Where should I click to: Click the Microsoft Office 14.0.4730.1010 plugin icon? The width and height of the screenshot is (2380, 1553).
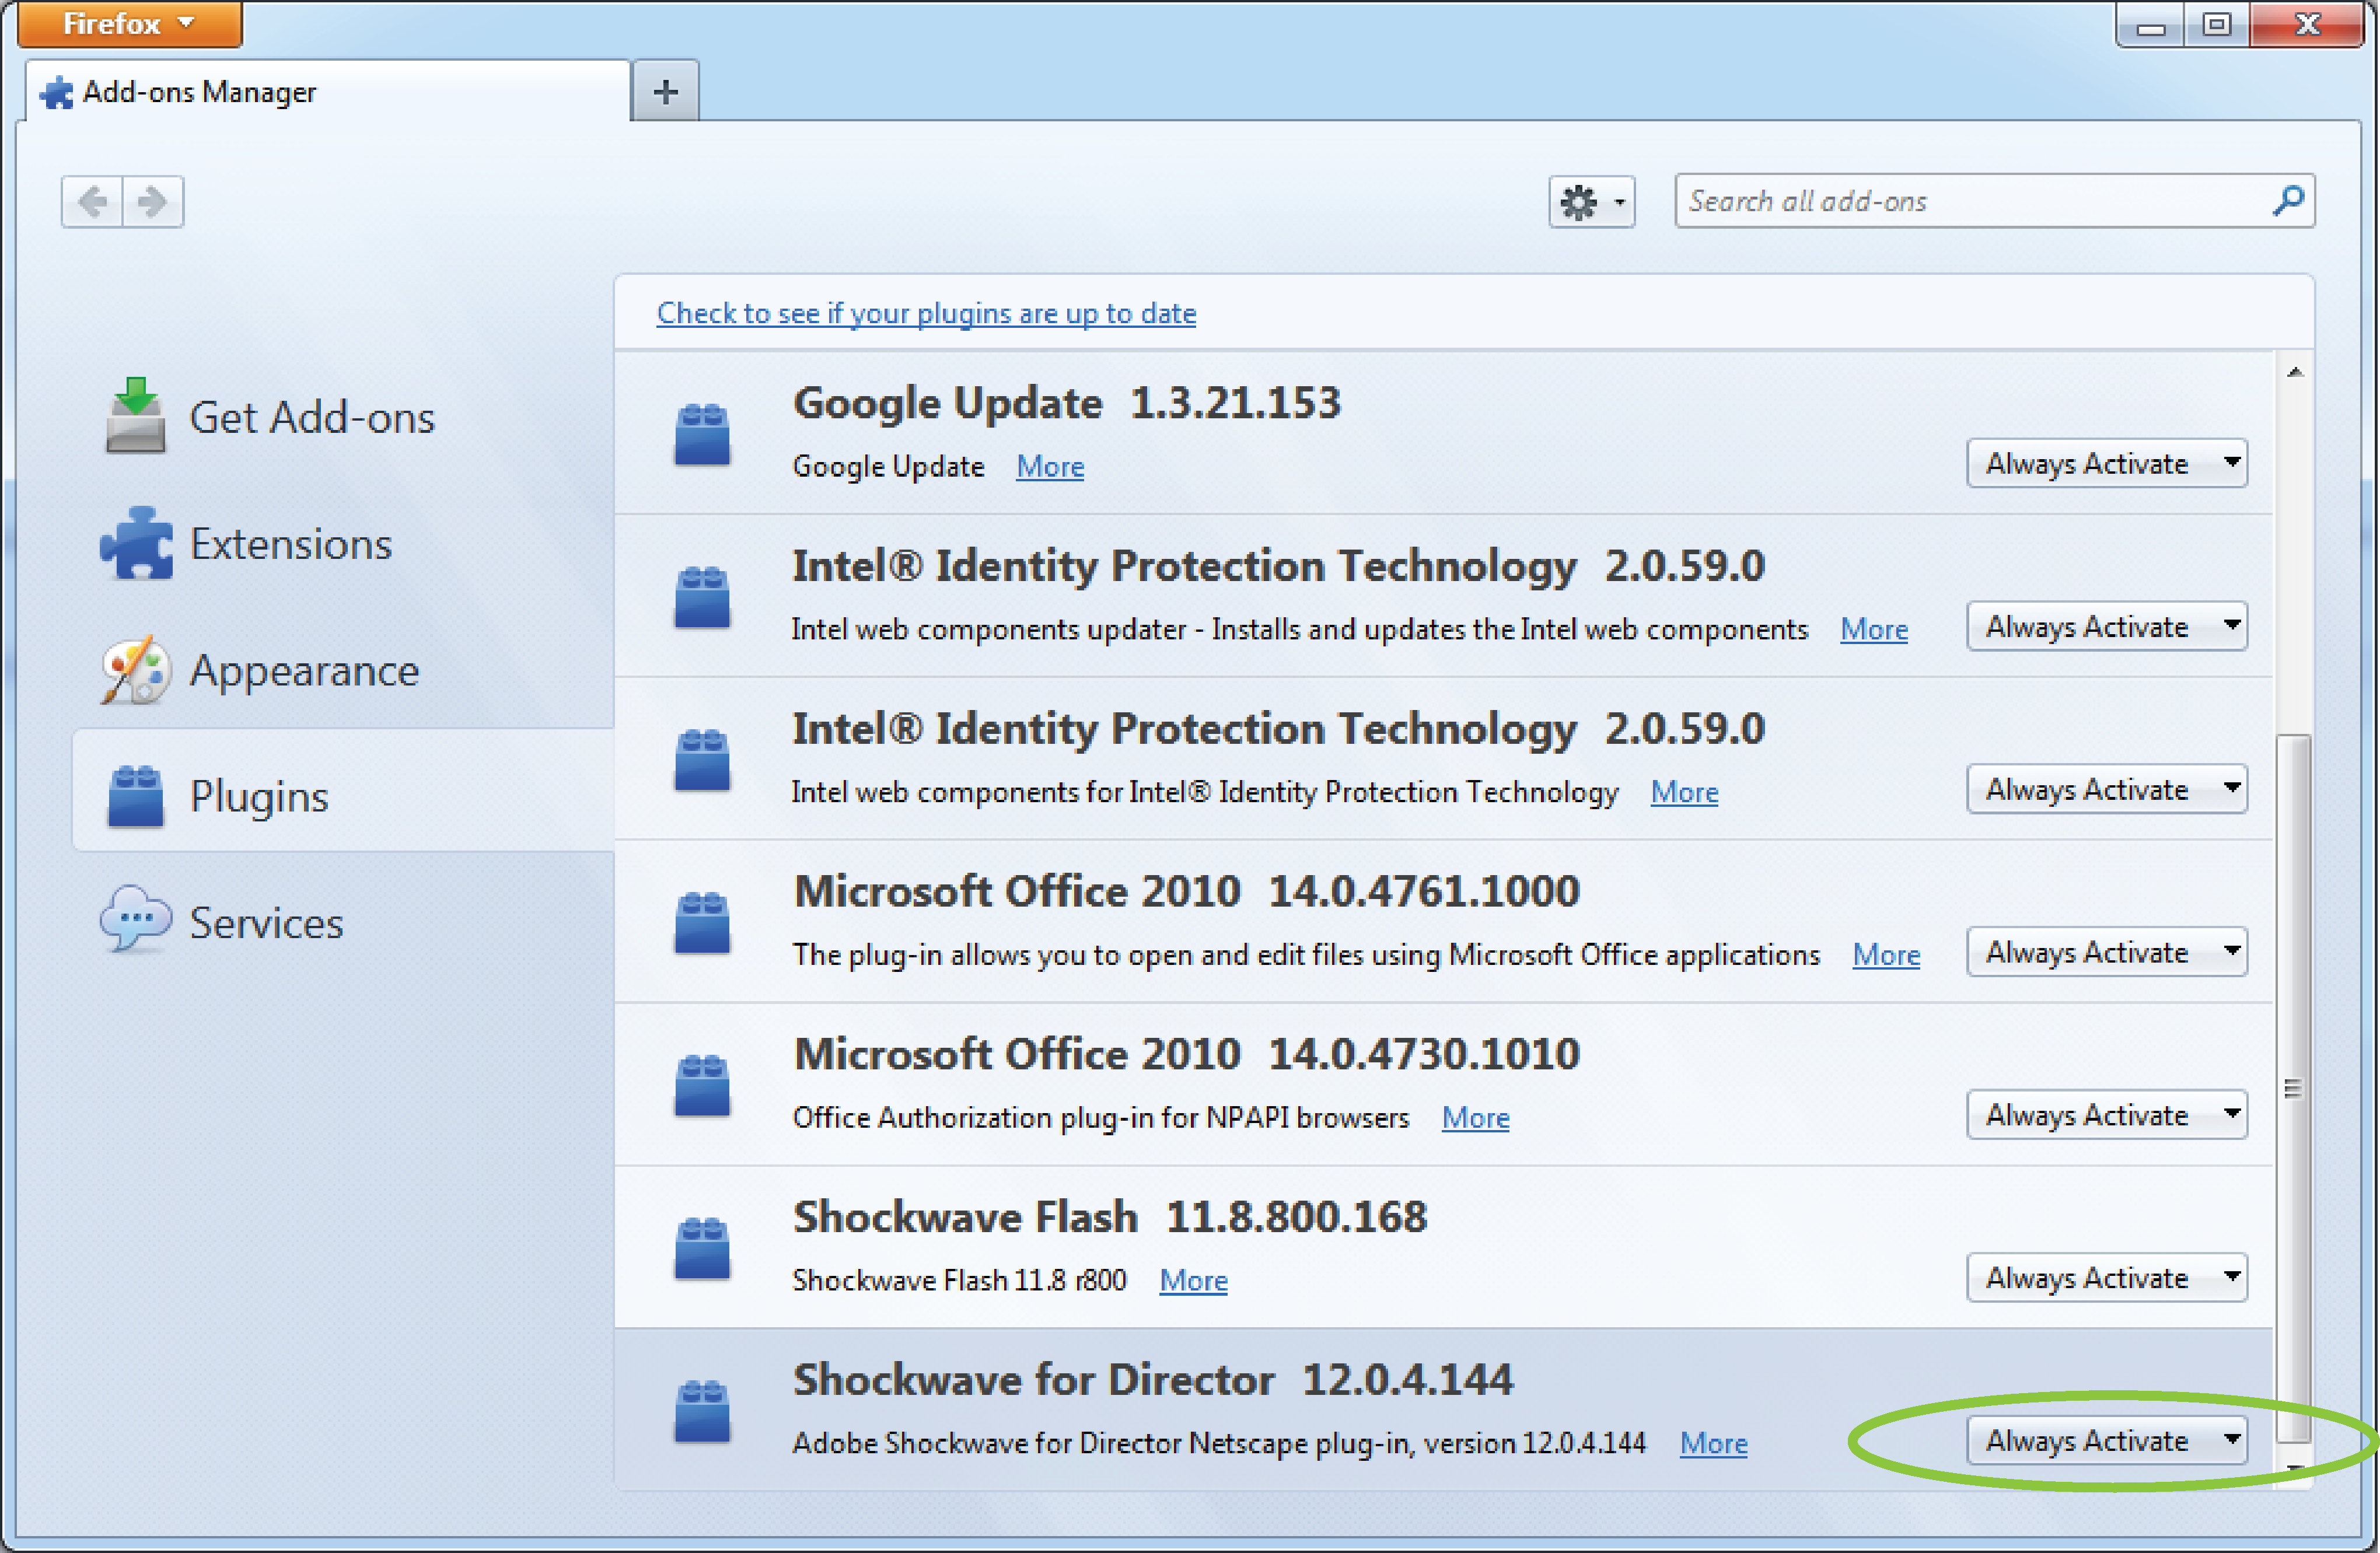(x=702, y=1086)
